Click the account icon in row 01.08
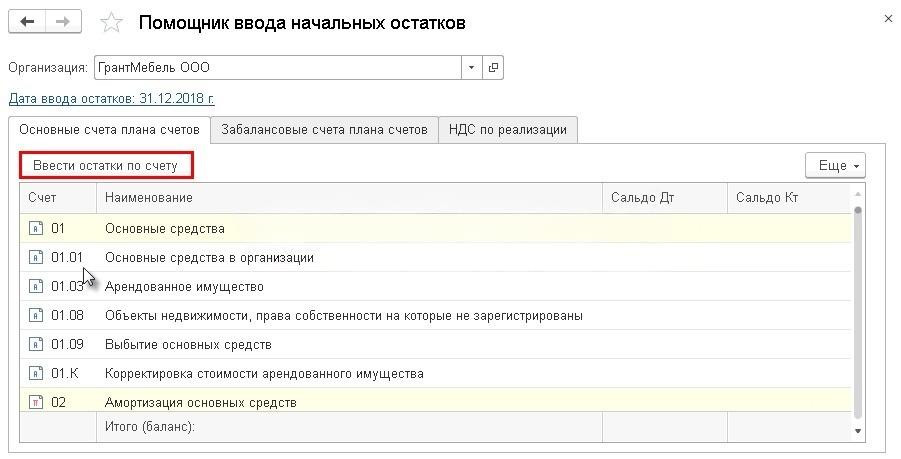 36,315
